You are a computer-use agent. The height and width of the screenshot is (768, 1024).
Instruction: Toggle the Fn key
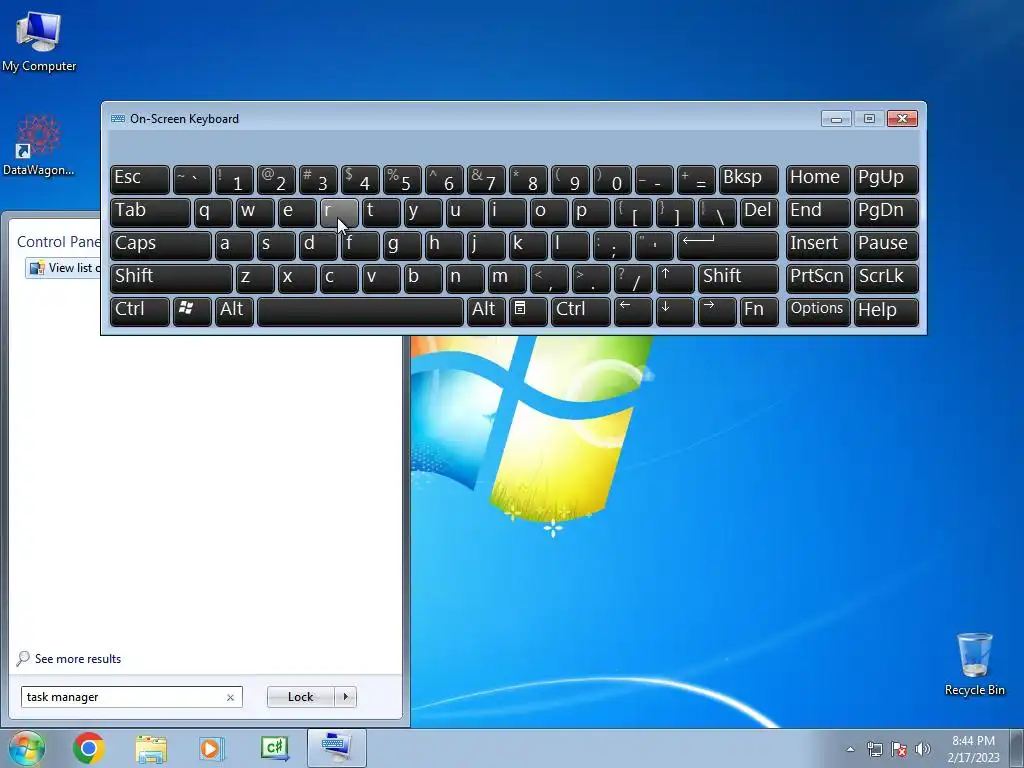pos(759,312)
